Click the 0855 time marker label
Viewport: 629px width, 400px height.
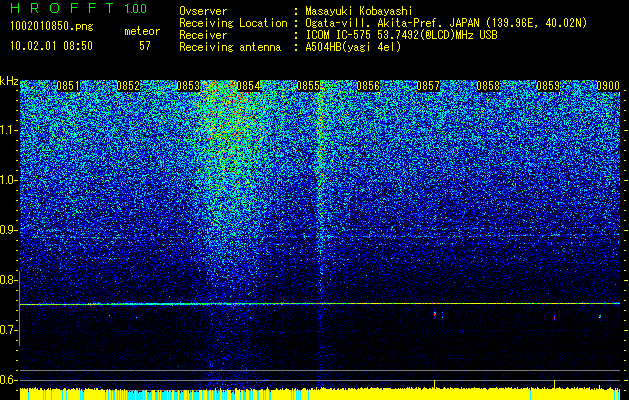(308, 86)
